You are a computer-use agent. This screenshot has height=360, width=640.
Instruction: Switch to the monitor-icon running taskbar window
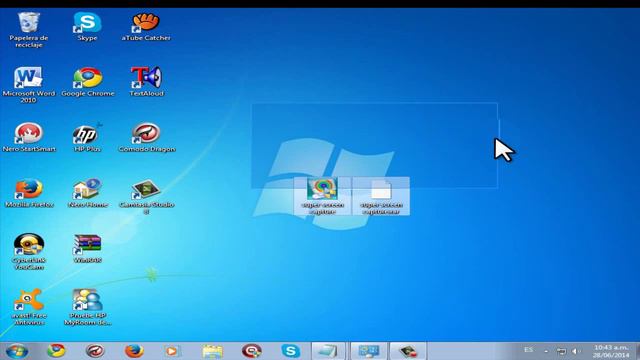point(368,351)
